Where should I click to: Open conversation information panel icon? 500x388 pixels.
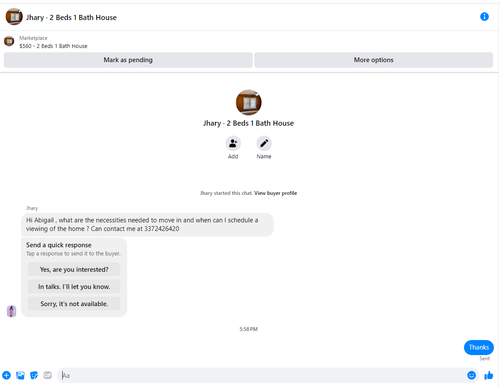(484, 17)
